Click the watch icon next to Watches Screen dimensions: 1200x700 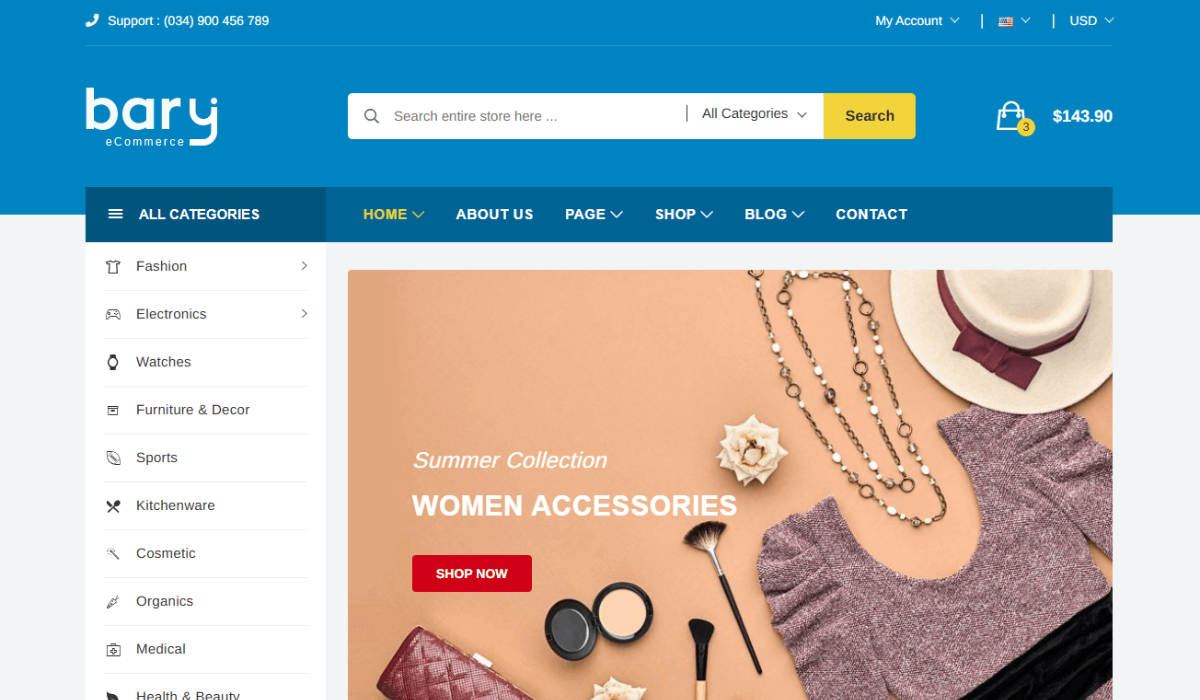(113, 362)
